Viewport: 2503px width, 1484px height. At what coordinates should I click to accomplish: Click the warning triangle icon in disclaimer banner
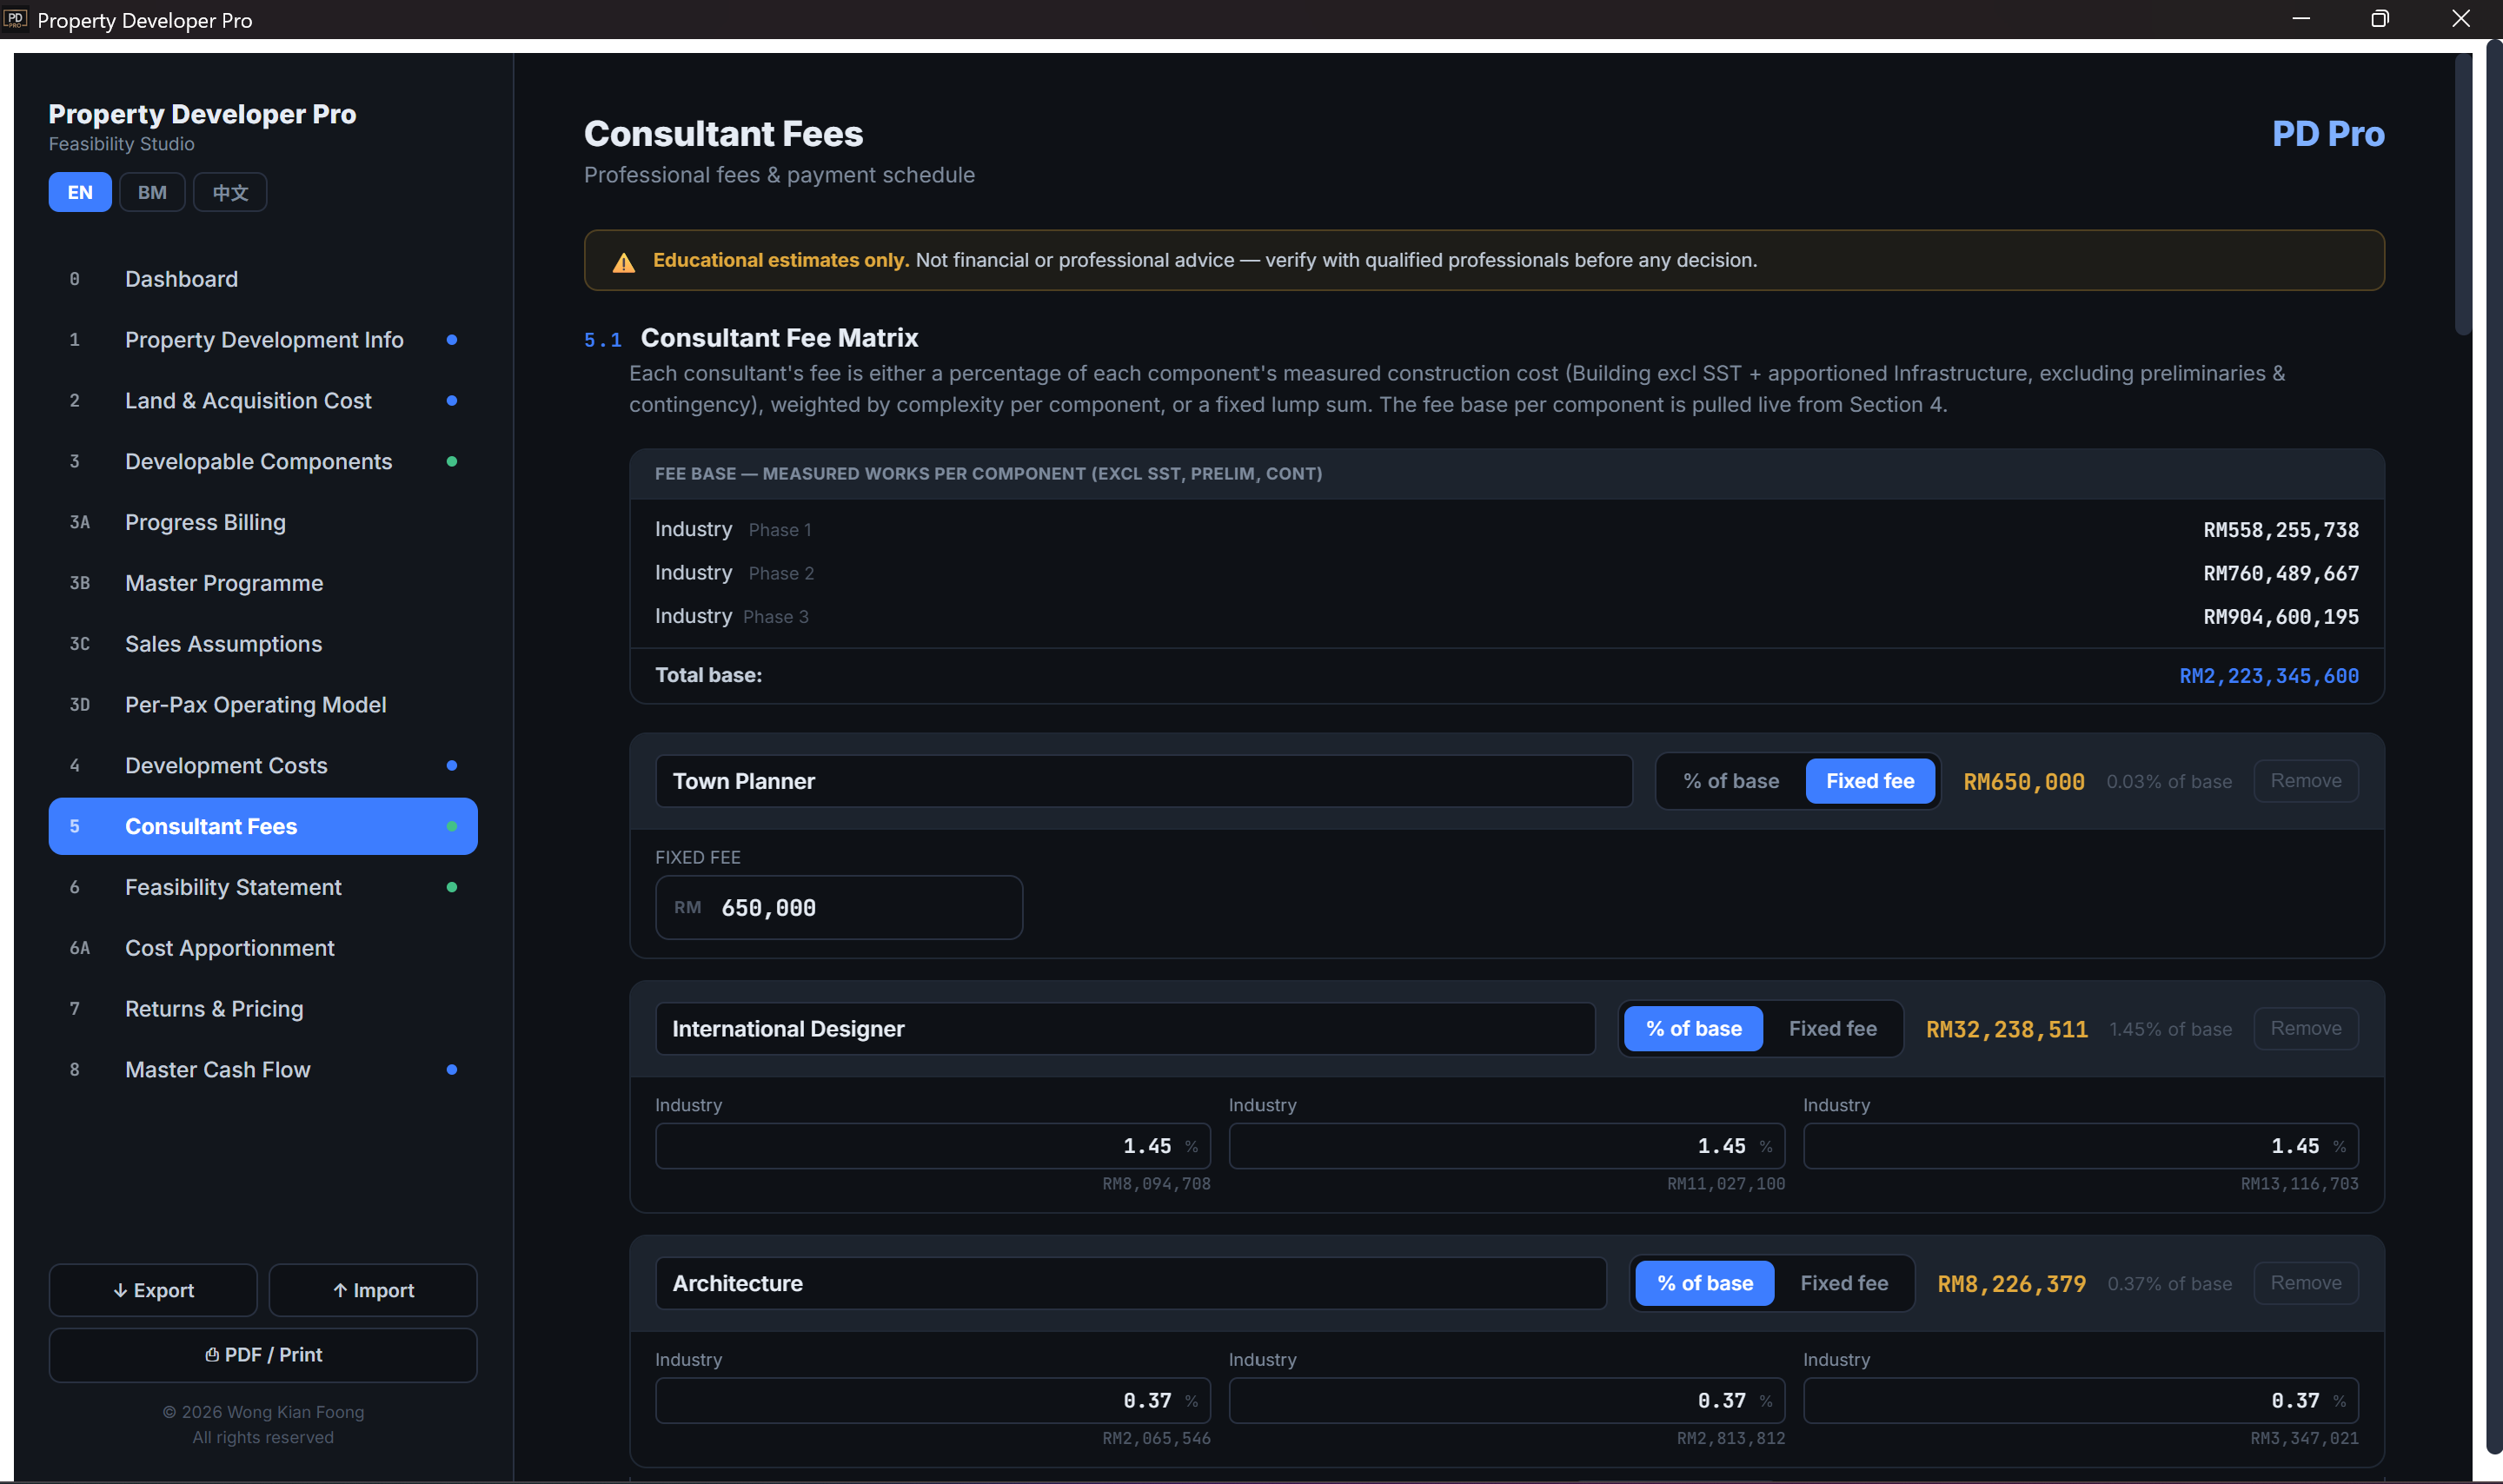[x=624, y=262]
